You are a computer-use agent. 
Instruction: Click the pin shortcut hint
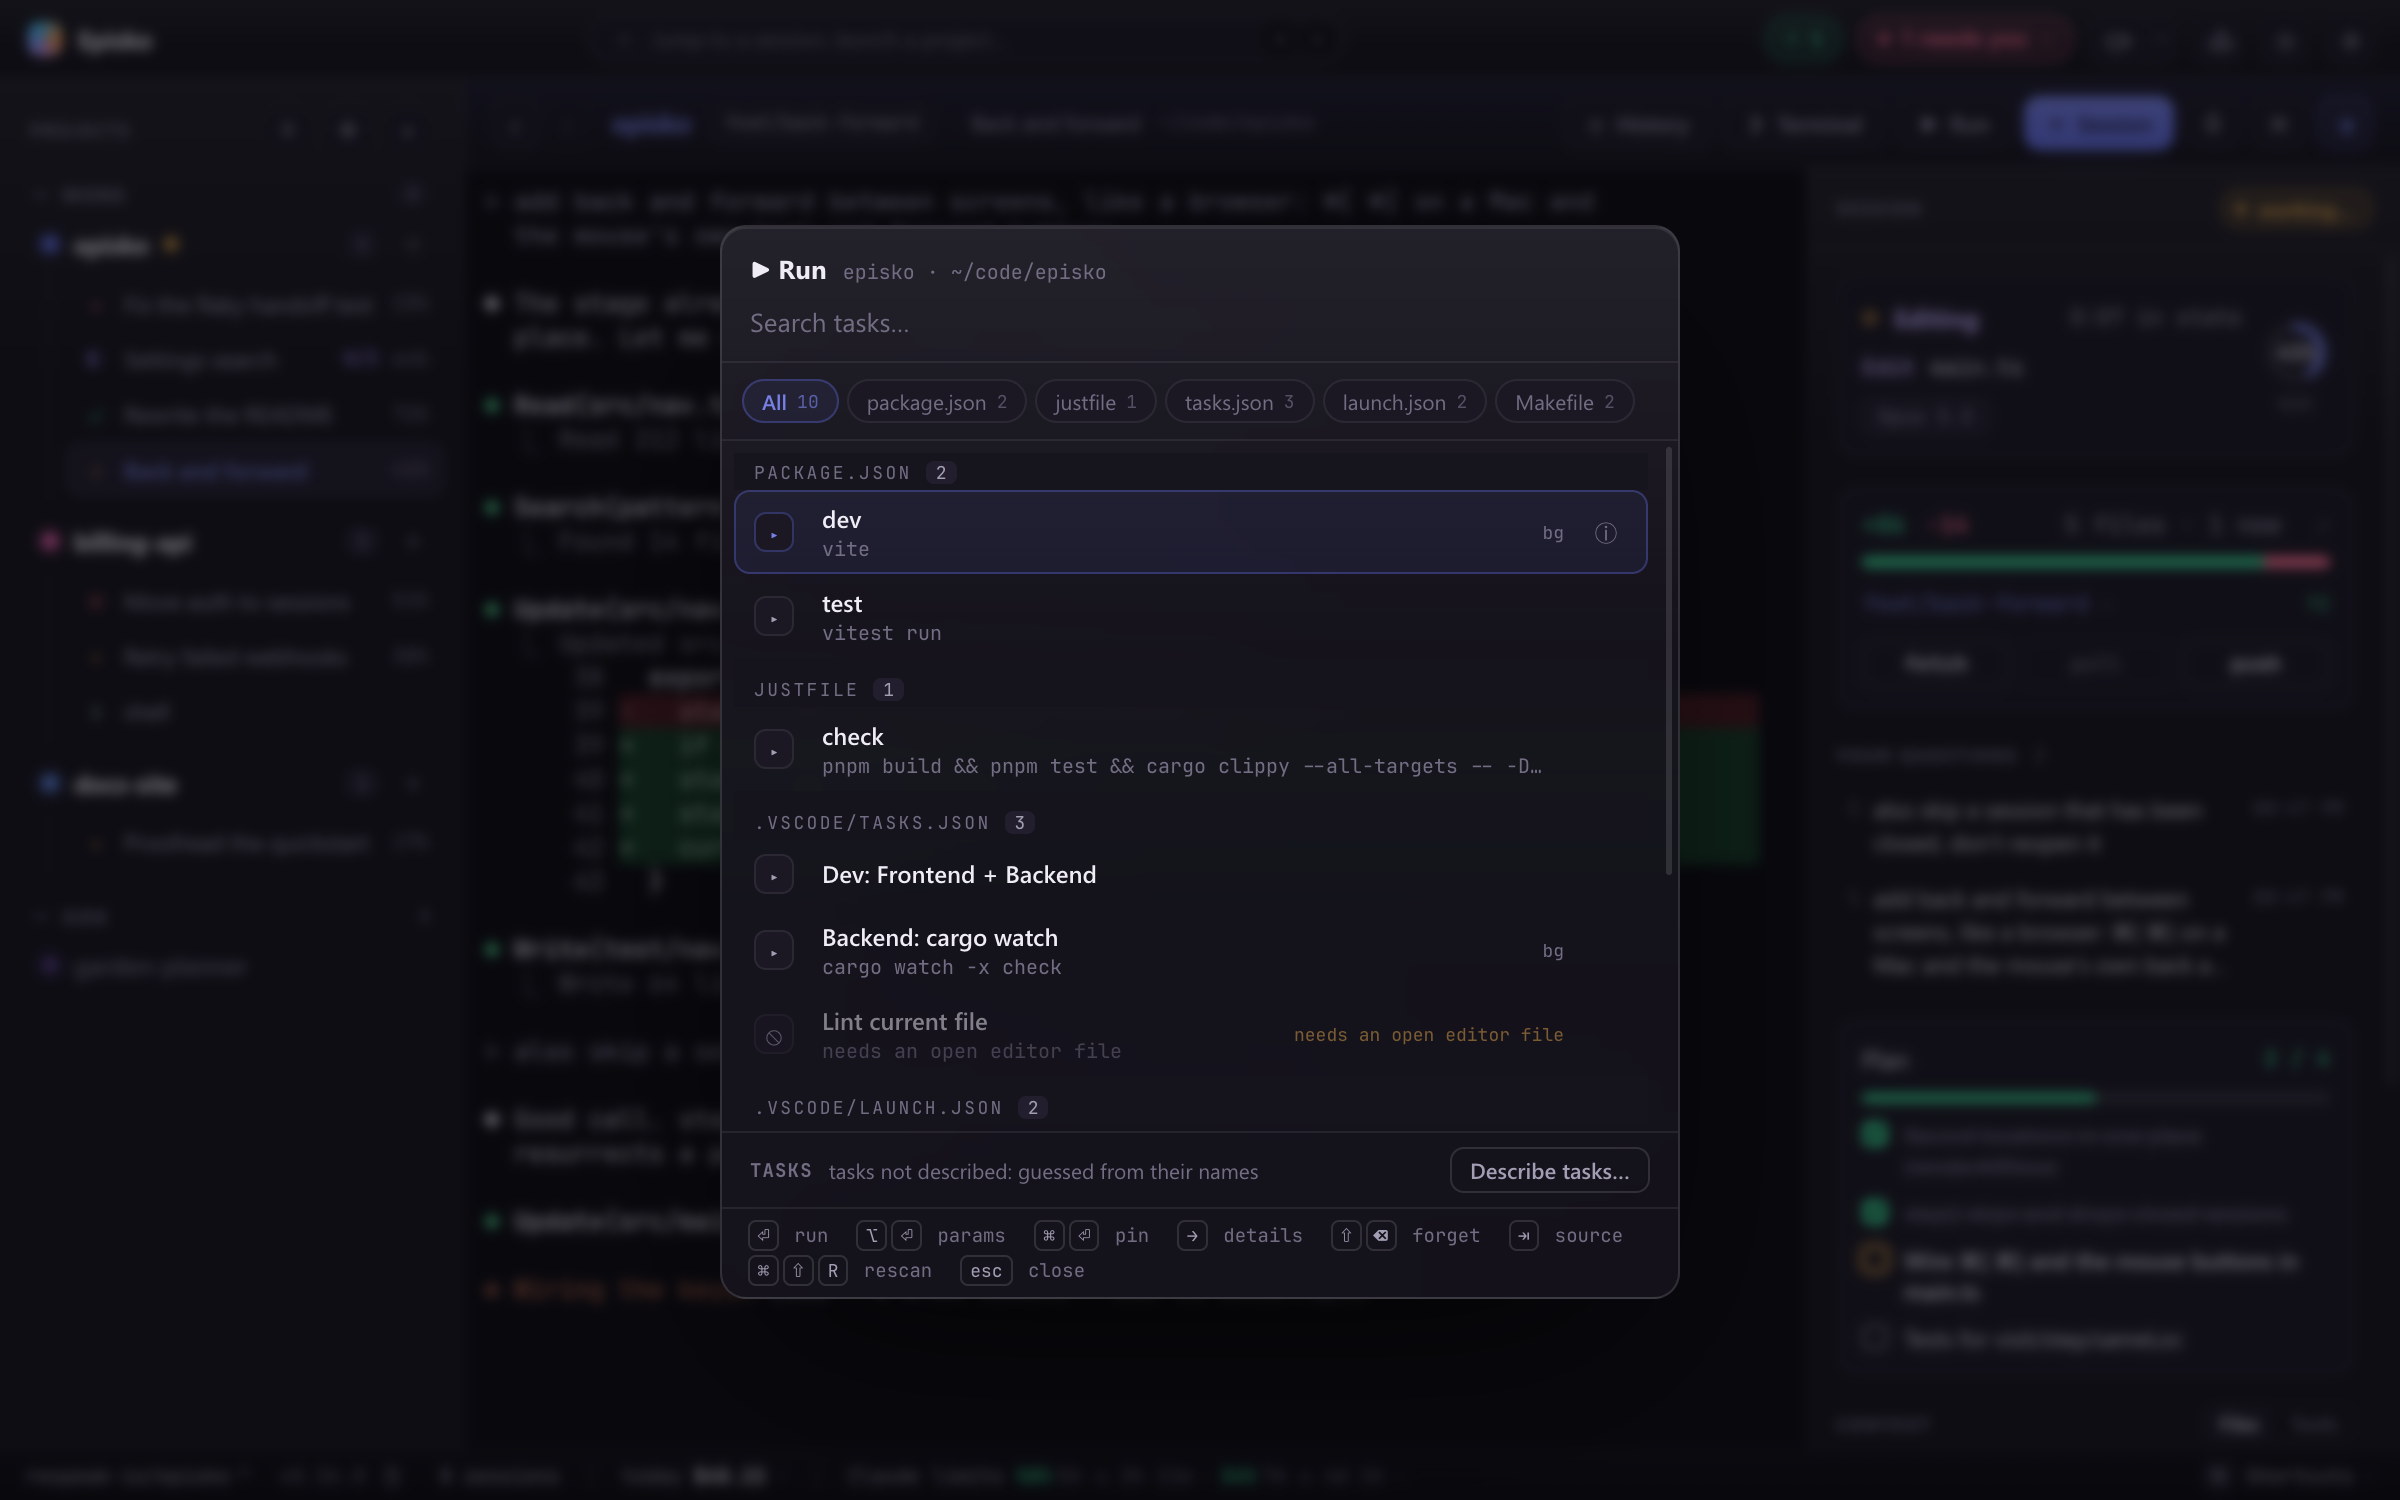point(1091,1236)
